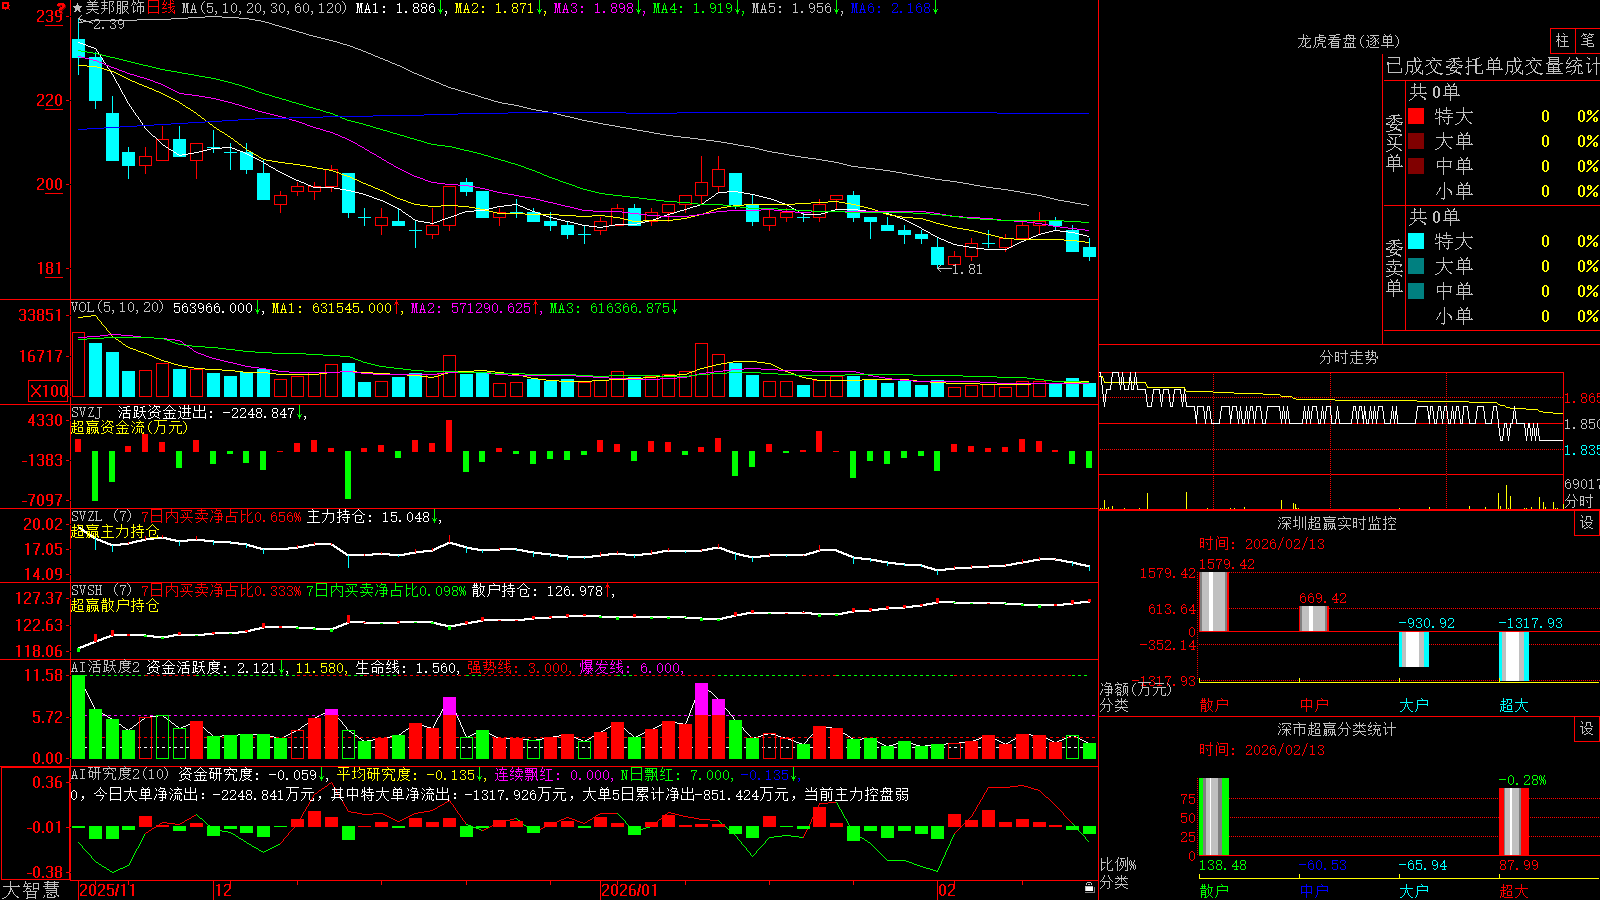1600x900 pixels.
Task: Click the 深市超赢分类统计 panel title
Action: tap(1336, 729)
